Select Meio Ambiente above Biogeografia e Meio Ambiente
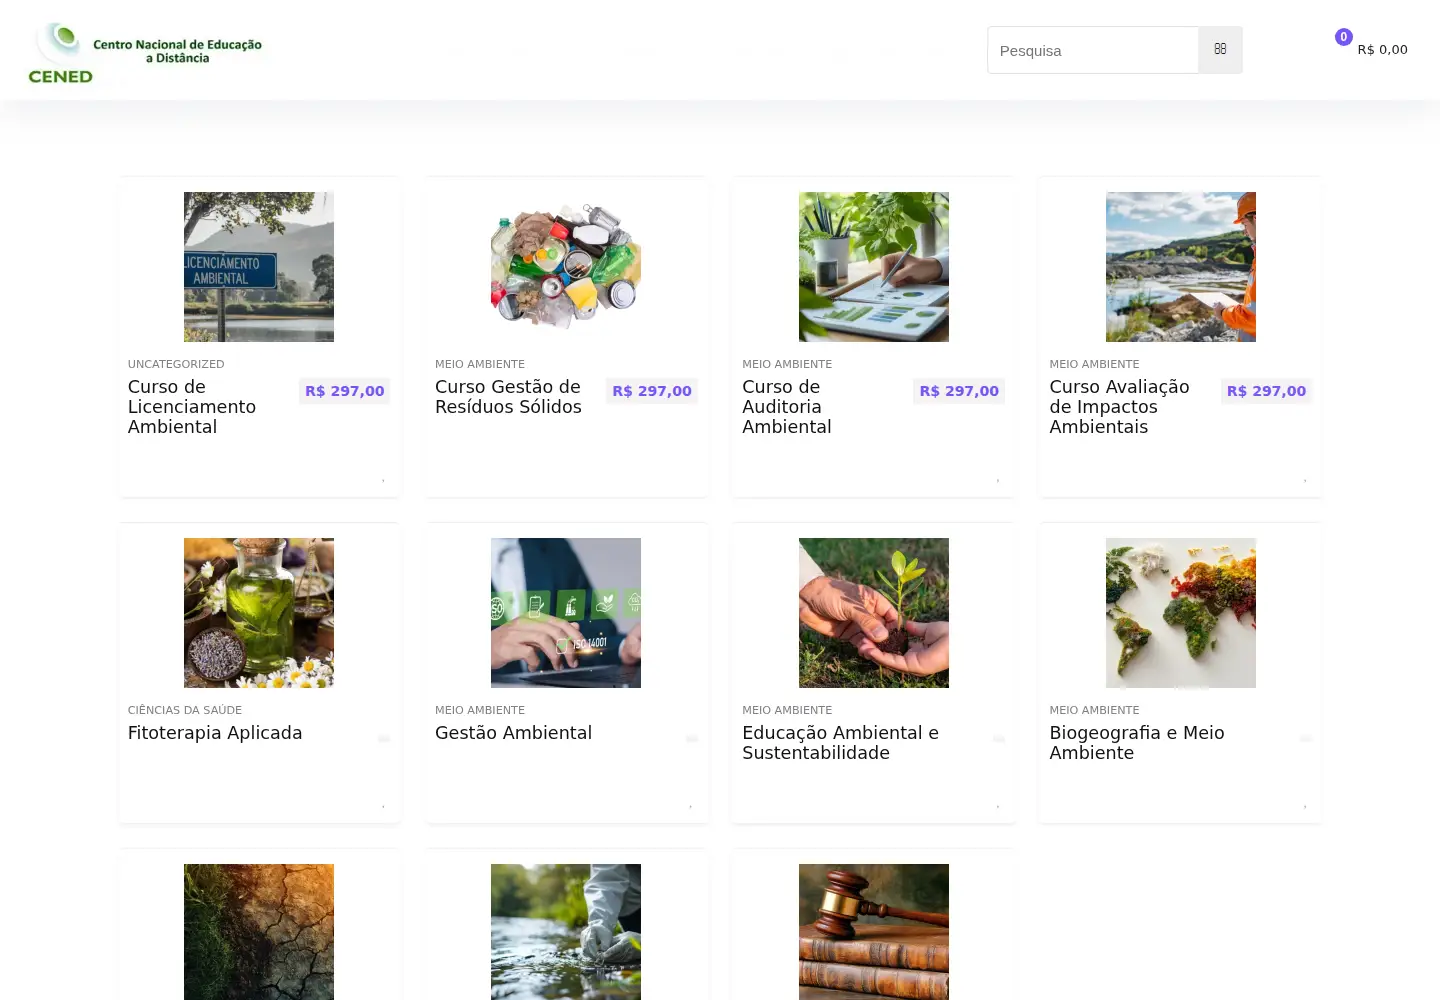 (x=1094, y=710)
